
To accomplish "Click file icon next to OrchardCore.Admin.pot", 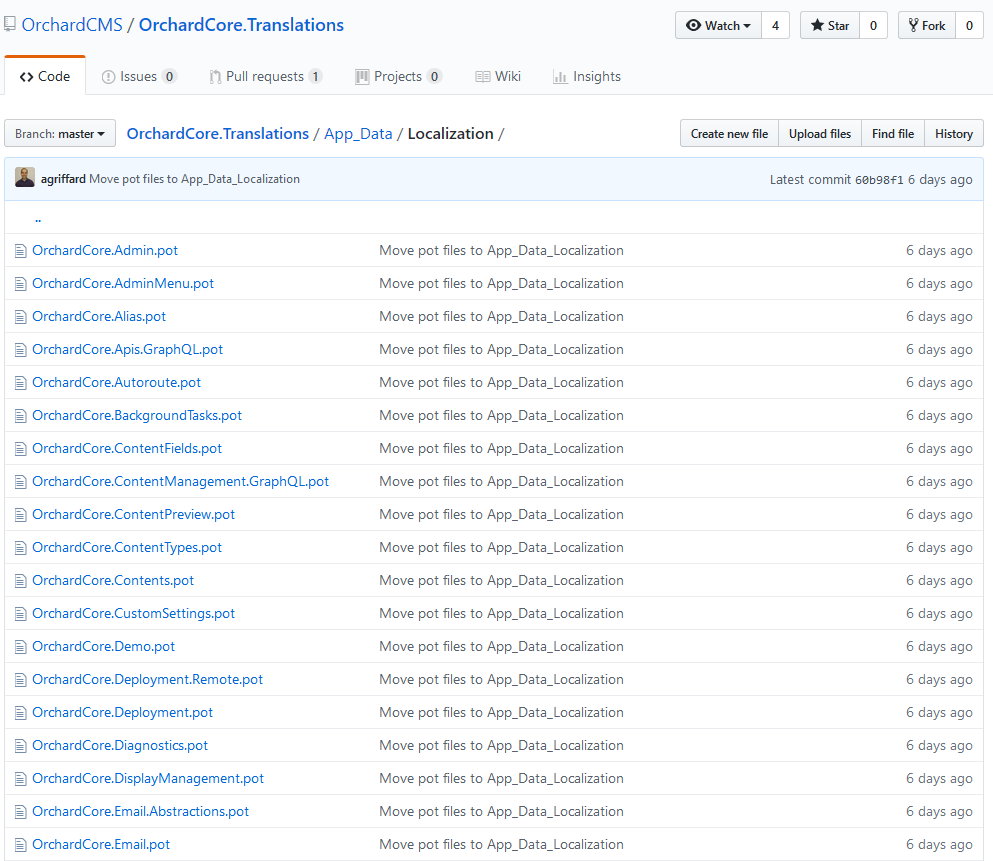I will [20, 251].
